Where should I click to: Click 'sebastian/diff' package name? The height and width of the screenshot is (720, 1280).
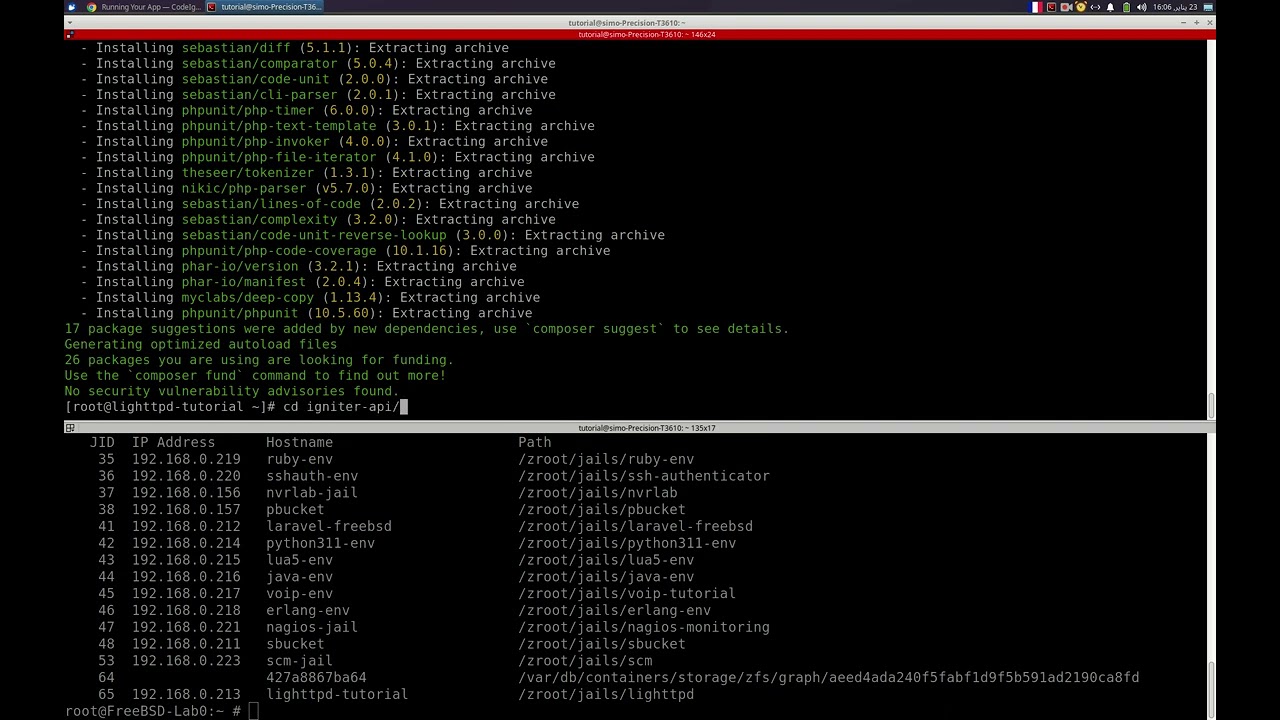click(236, 48)
